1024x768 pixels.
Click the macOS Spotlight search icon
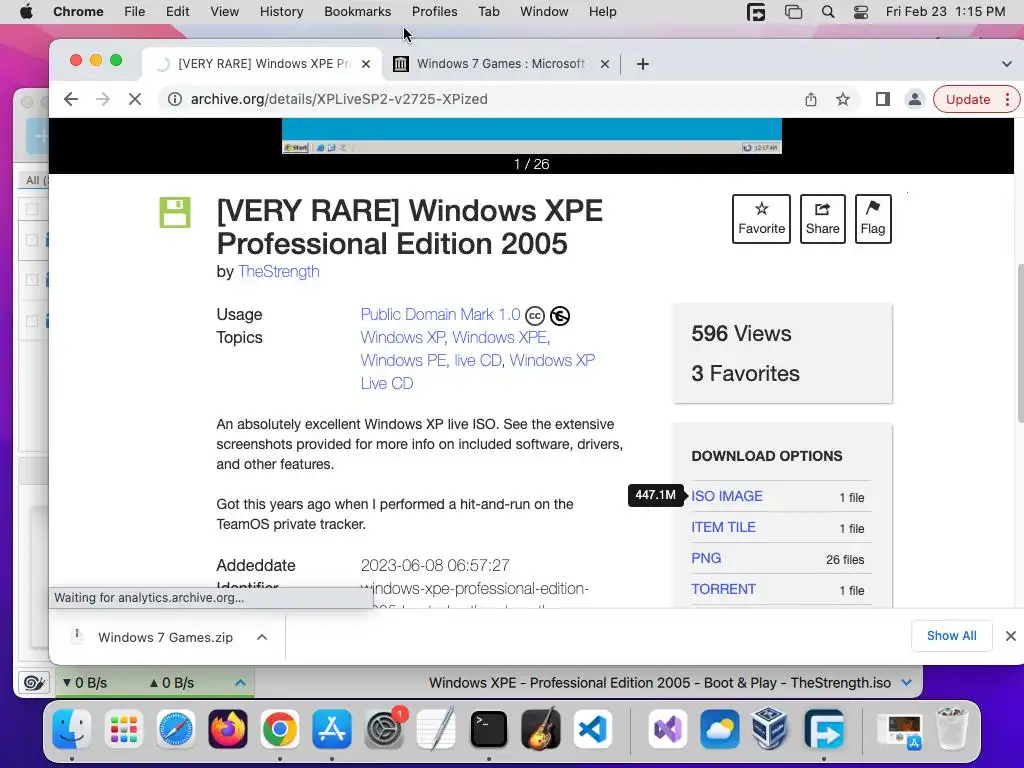(827, 12)
